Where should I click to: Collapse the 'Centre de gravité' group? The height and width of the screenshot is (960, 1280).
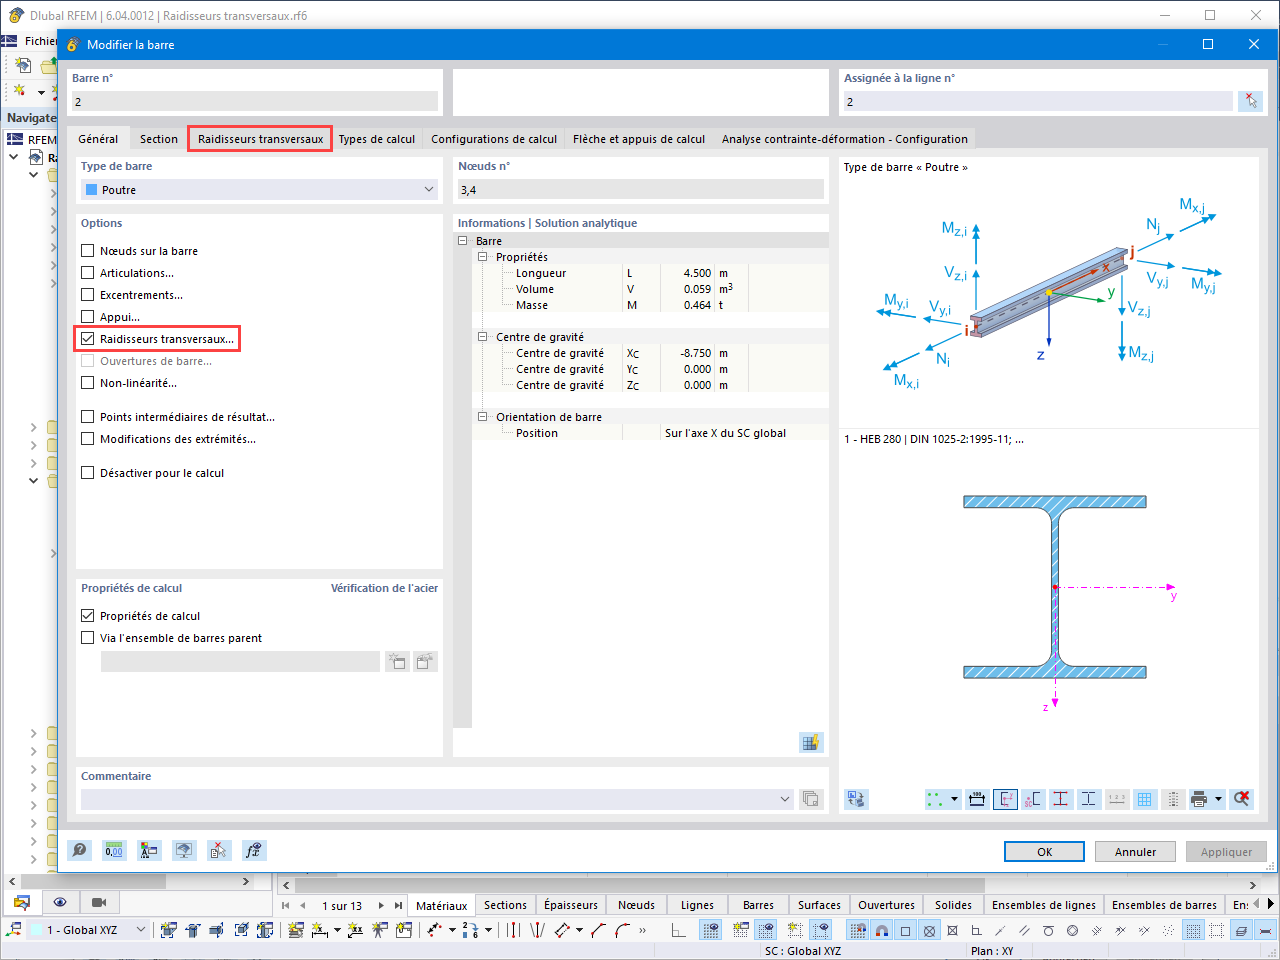click(483, 337)
